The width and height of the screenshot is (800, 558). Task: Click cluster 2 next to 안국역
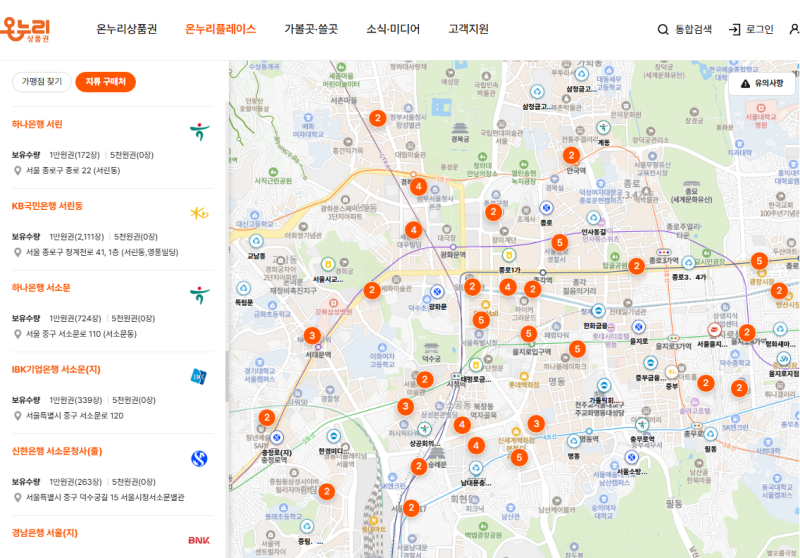571,156
